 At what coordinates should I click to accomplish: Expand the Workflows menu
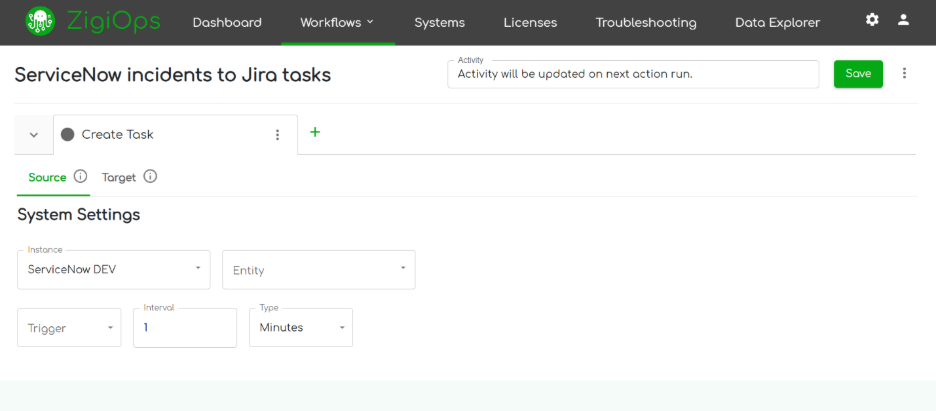pos(337,23)
